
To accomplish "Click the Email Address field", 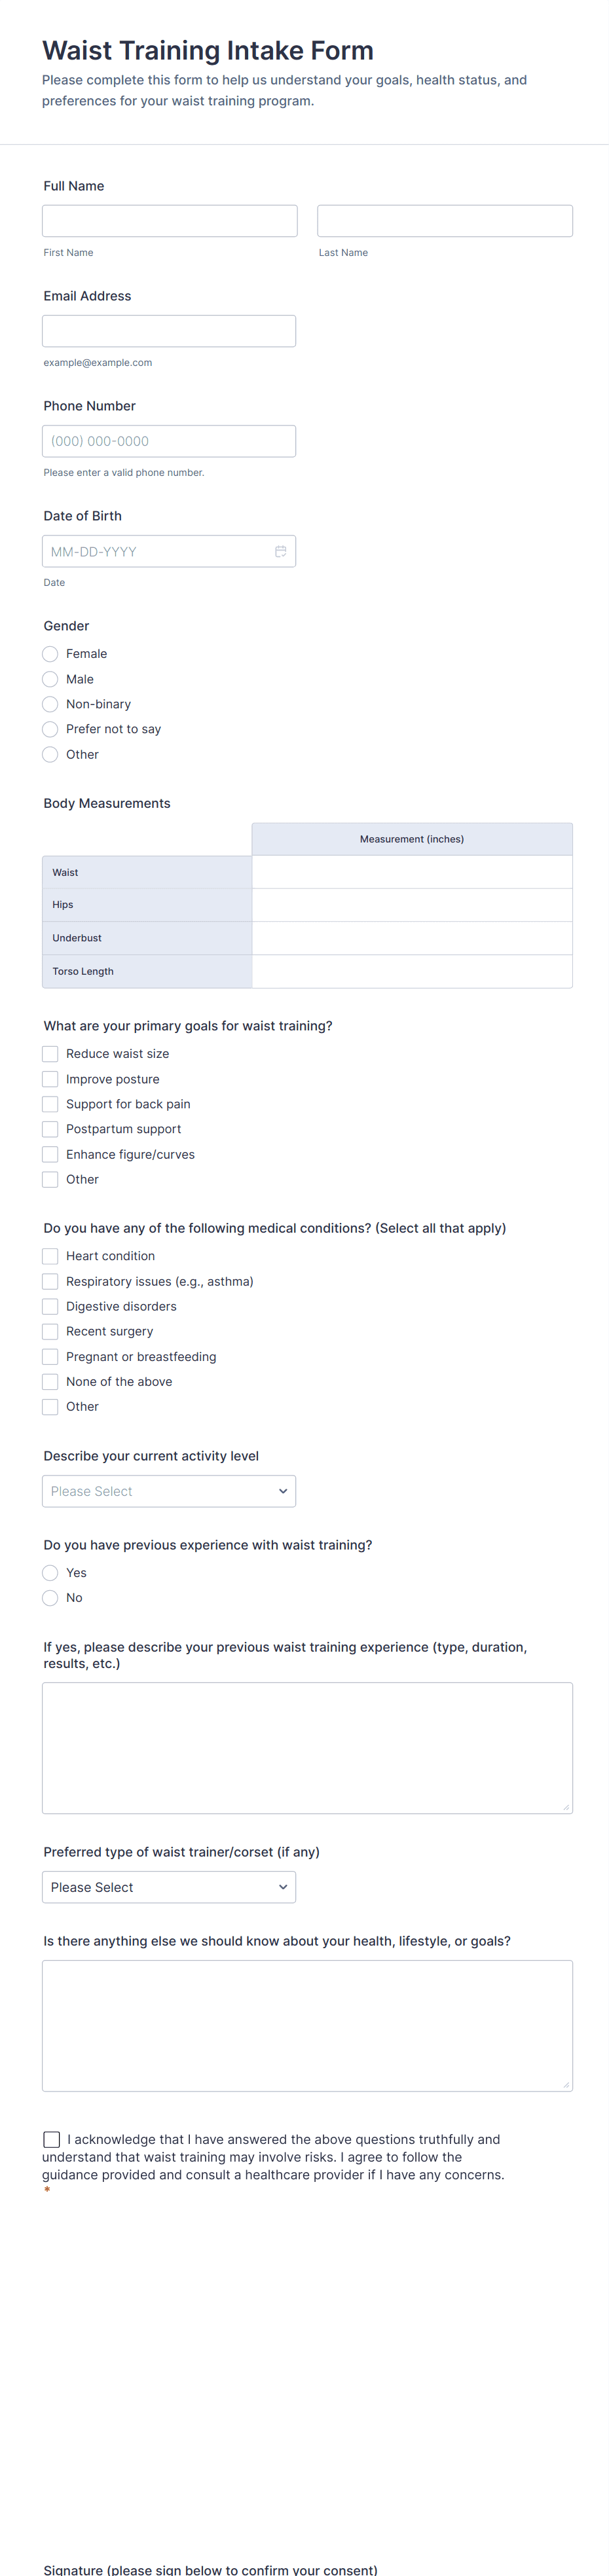I will click(169, 331).
